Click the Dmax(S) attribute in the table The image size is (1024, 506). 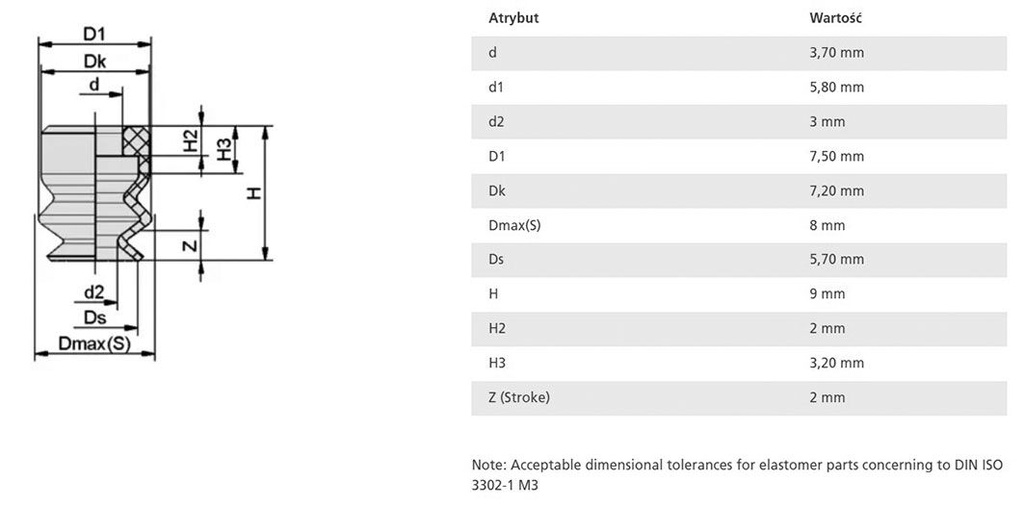point(514,225)
